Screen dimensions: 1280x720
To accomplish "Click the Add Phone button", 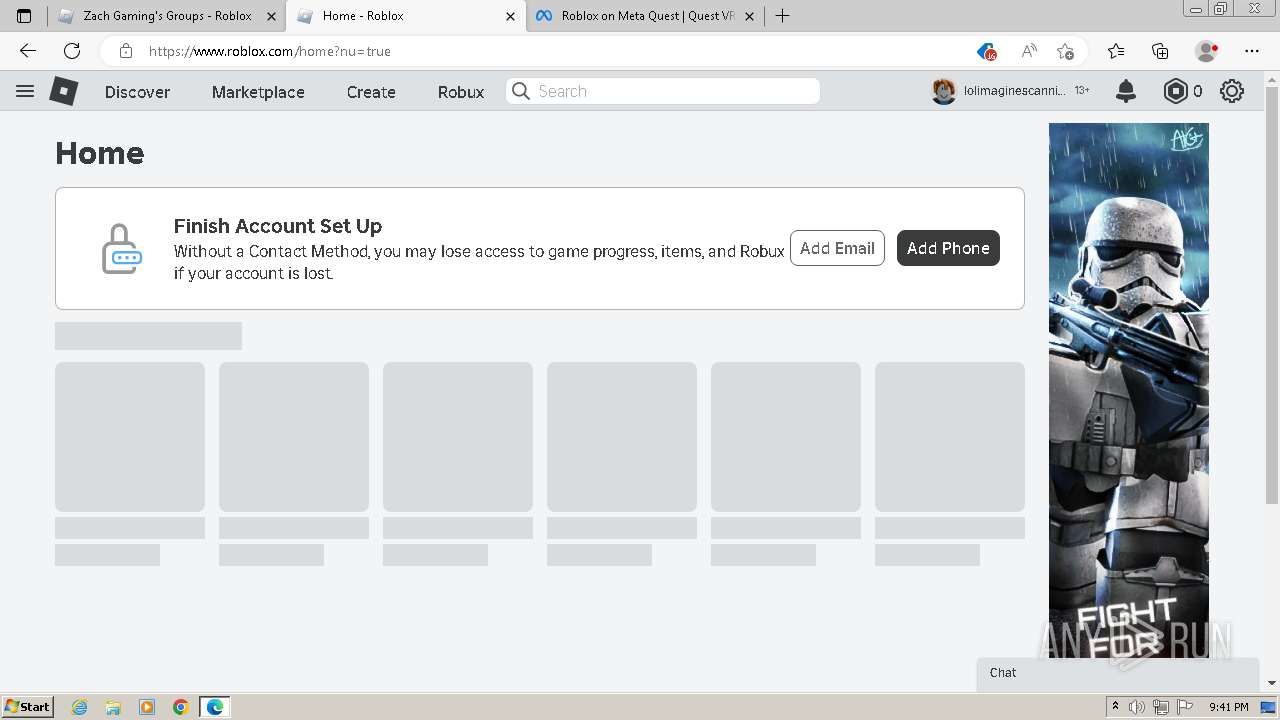I will click(948, 248).
